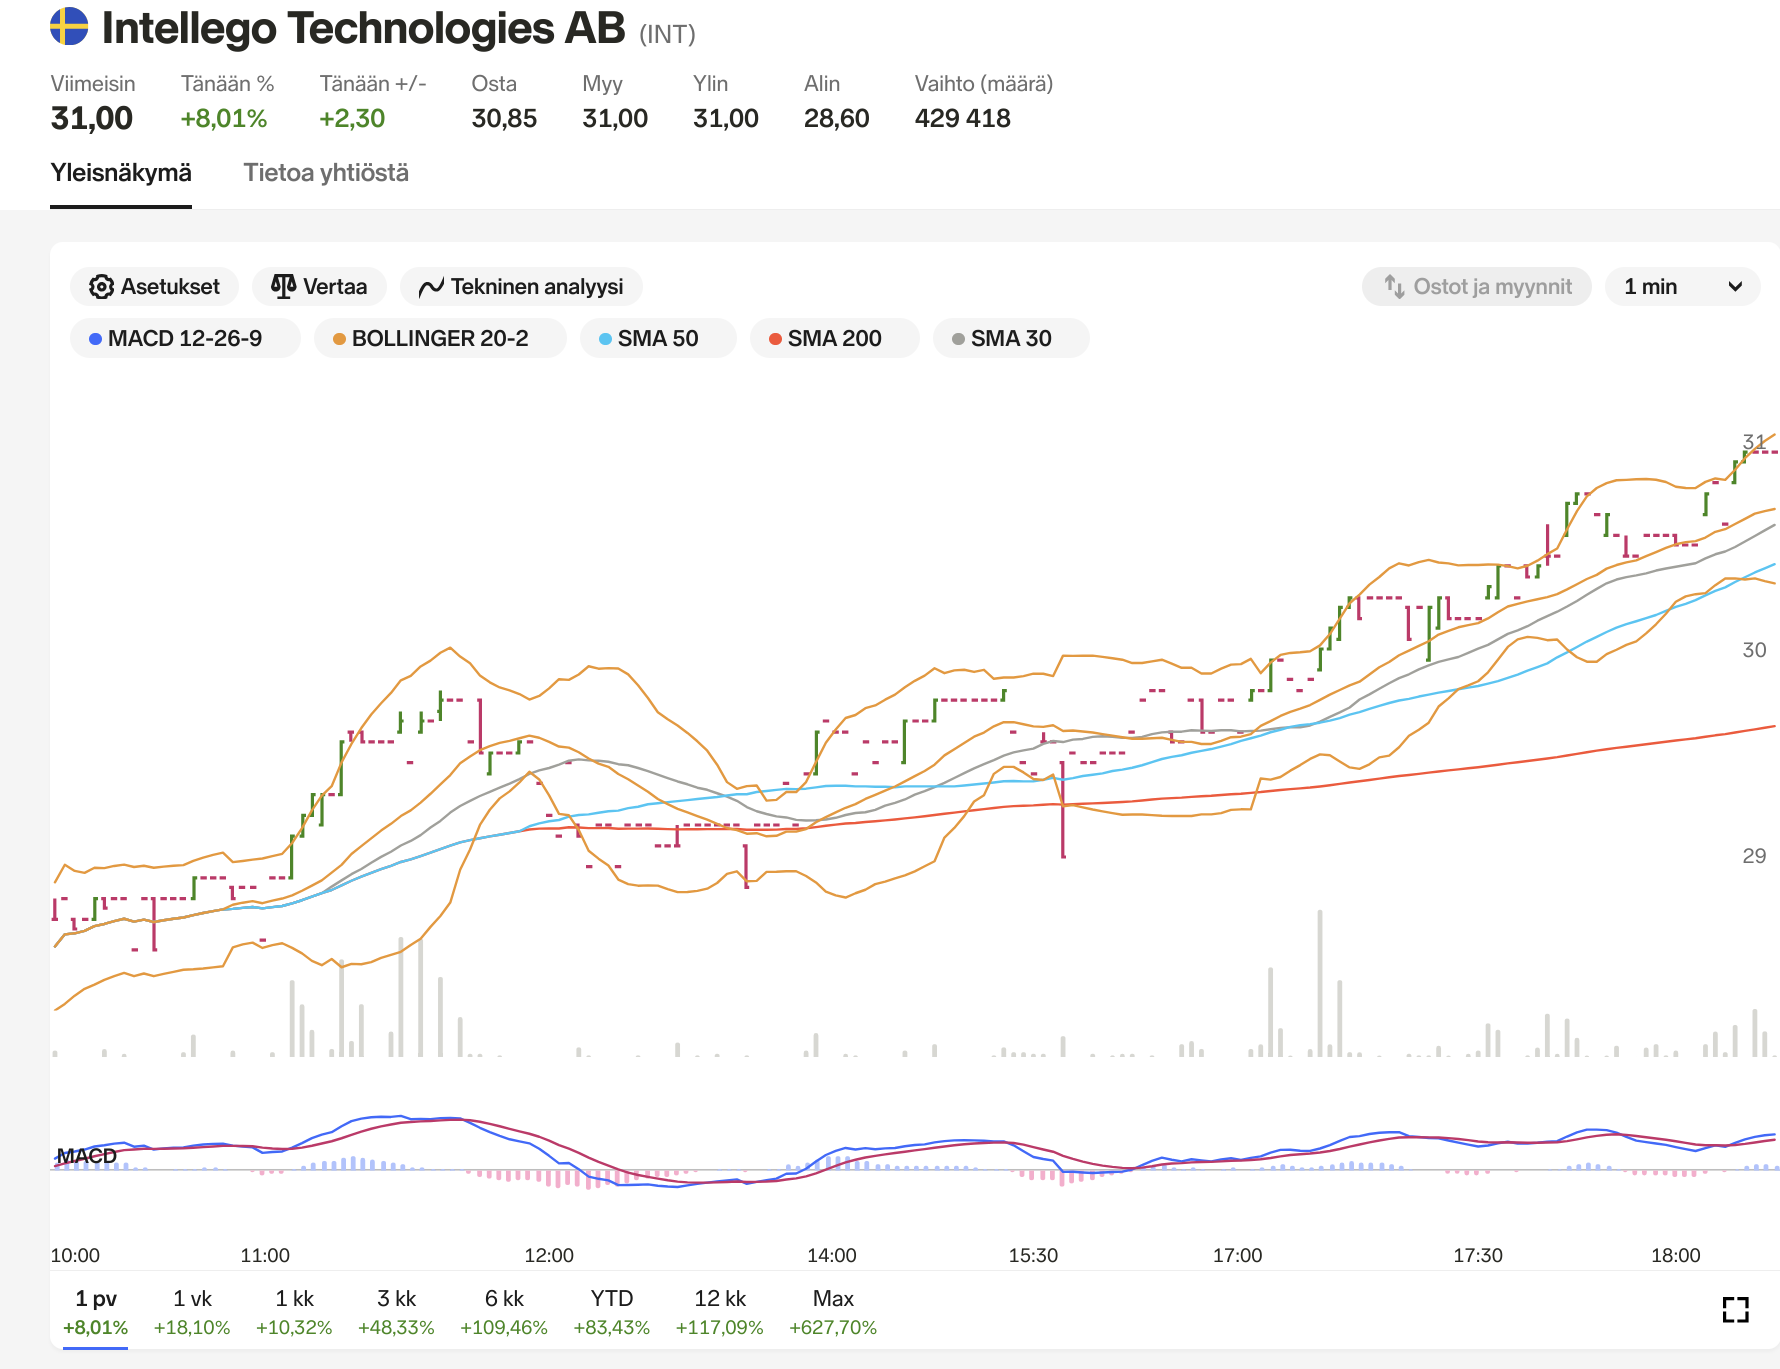This screenshot has height=1369, width=1780.
Task: Choose the 3 kk time range
Action: point(396,1311)
